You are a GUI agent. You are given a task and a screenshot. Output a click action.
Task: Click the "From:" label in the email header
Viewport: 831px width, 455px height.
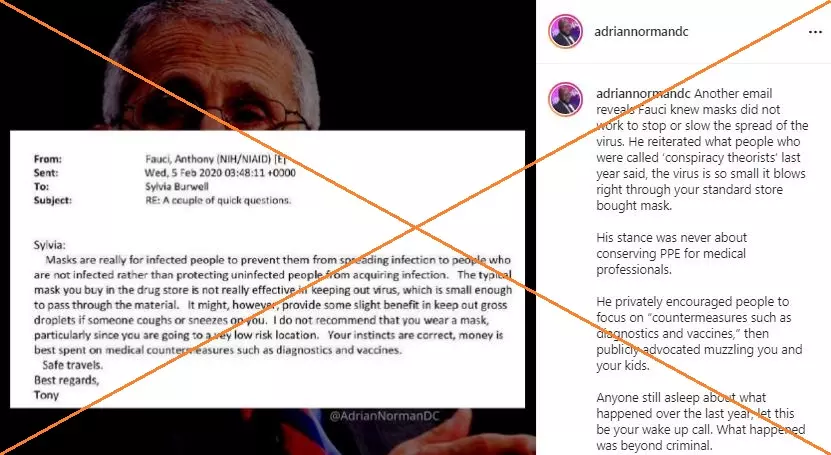click(x=48, y=159)
